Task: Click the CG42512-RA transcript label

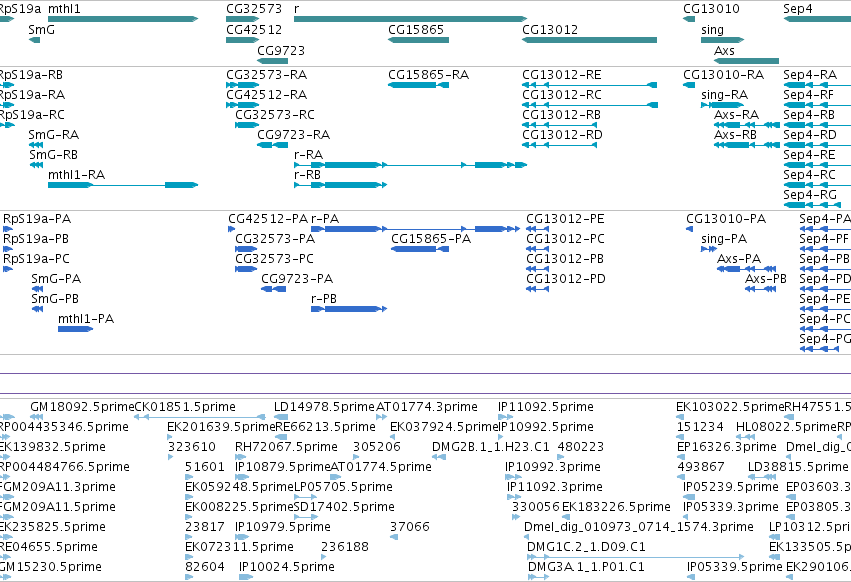Action: 266,95
